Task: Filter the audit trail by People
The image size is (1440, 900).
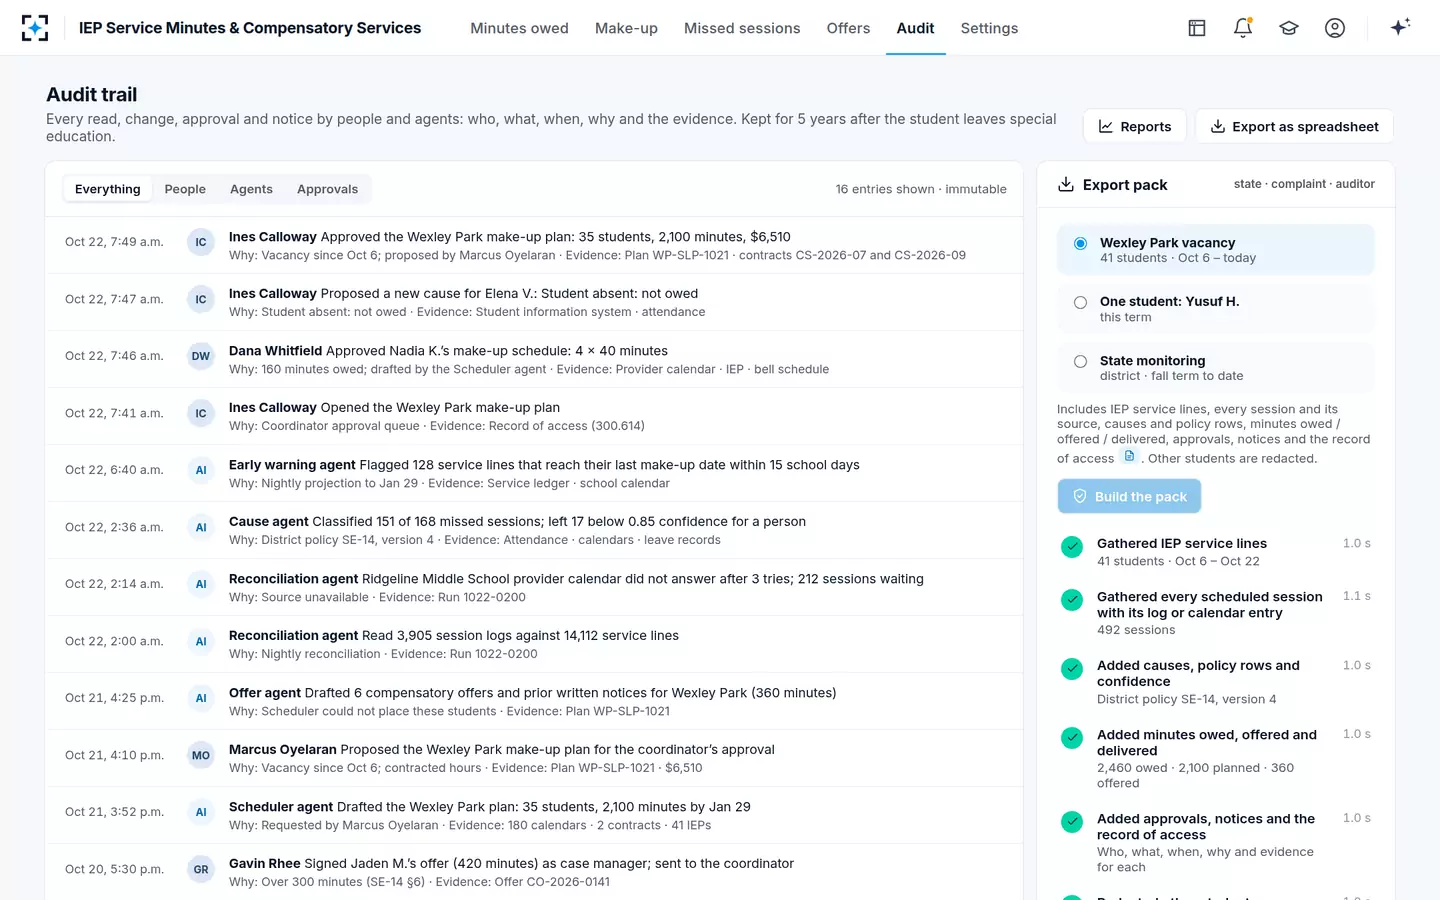Action: click(185, 189)
